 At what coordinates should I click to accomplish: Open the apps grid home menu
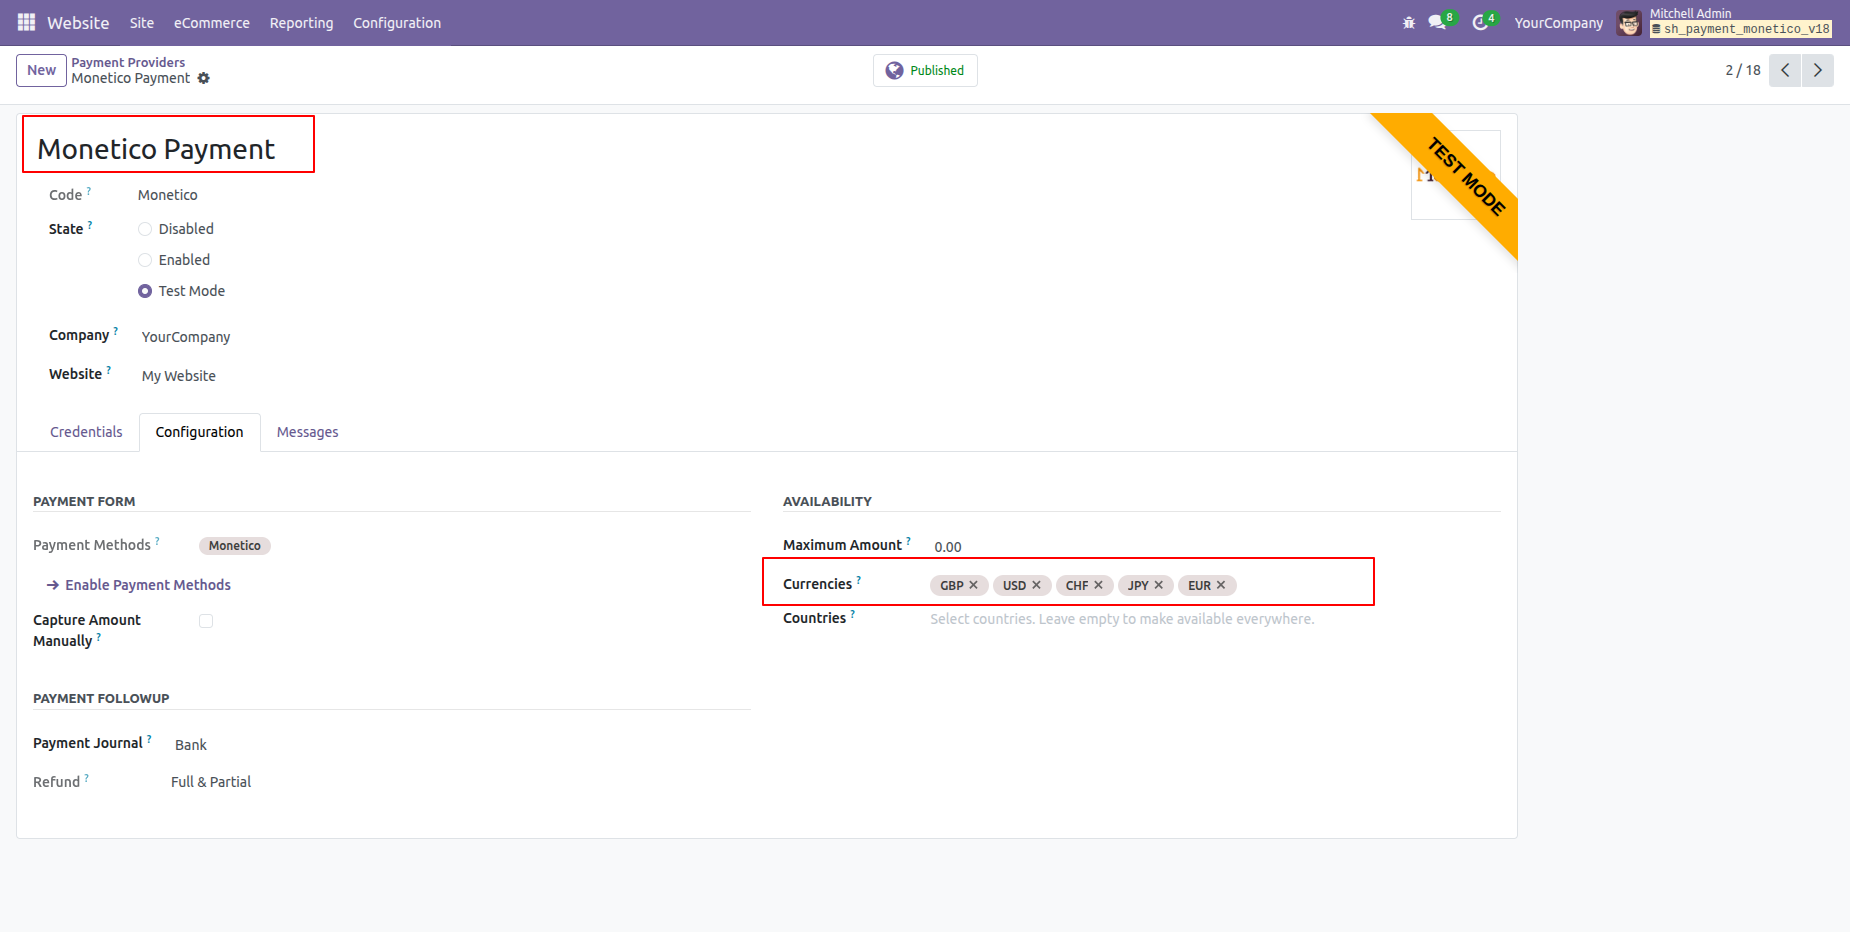click(x=26, y=22)
